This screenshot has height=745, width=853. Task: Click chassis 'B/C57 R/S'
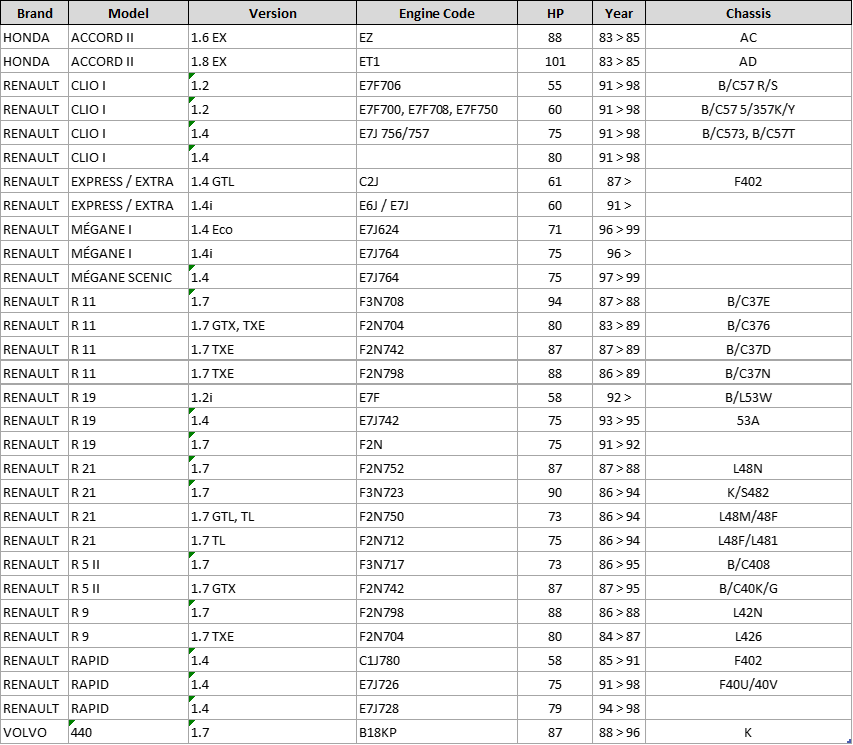(x=749, y=85)
